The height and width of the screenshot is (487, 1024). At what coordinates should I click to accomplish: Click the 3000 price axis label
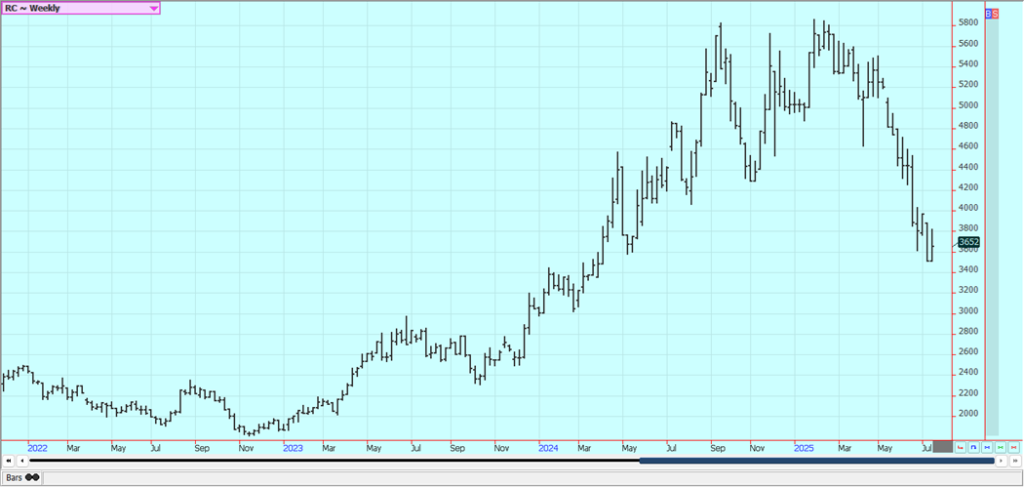click(968, 311)
